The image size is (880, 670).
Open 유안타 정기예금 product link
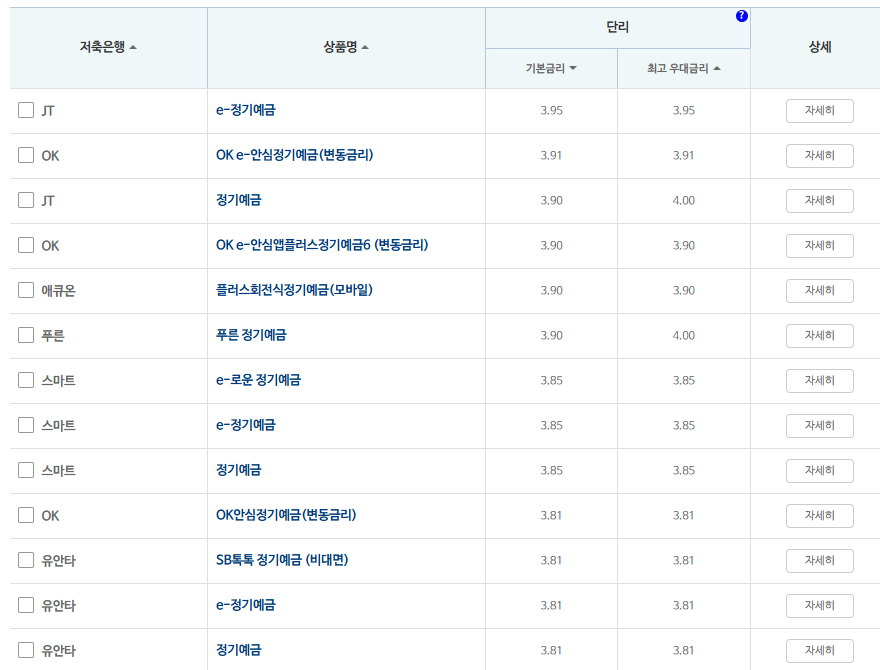[239, 650]
